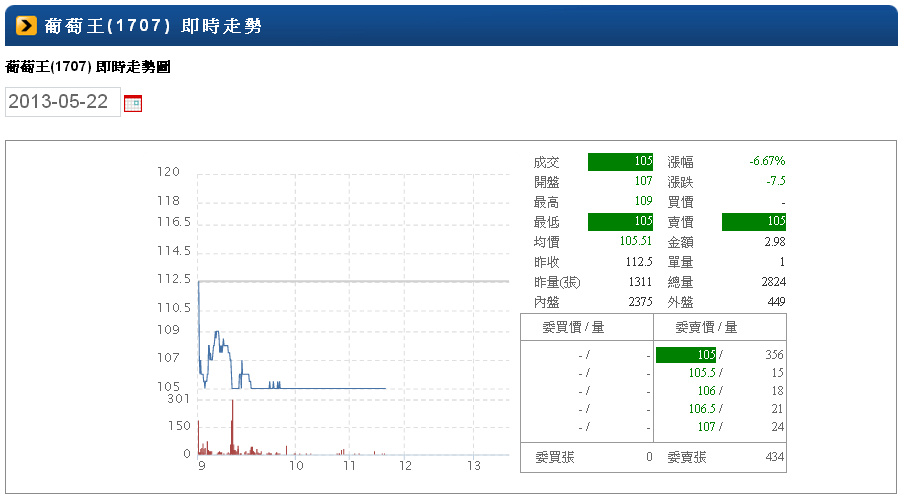Click the 委買張 label
Image resolution: width=906 pixels, height=501 pixels.
(555, 457)
